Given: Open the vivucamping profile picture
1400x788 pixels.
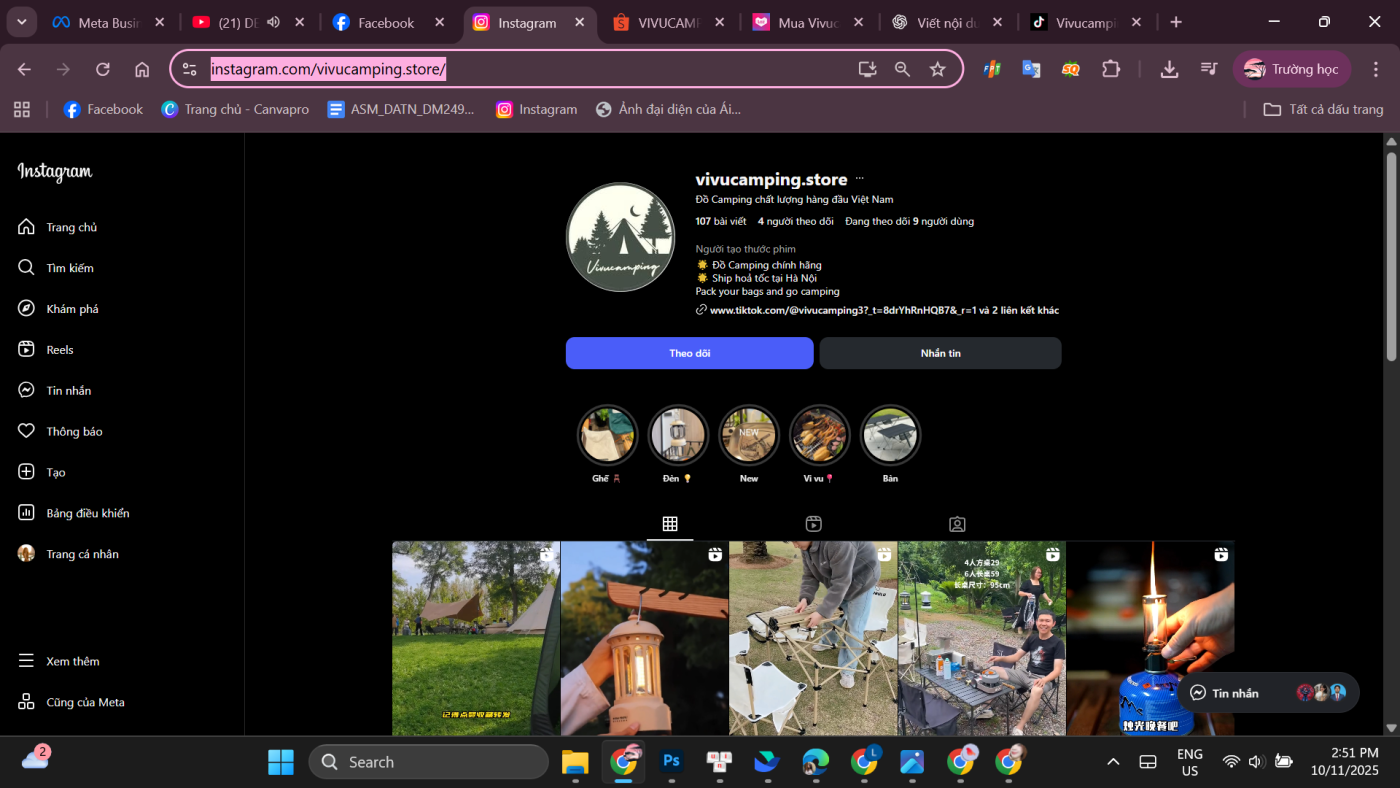Looking at the screenshot, I should [620, 237].
